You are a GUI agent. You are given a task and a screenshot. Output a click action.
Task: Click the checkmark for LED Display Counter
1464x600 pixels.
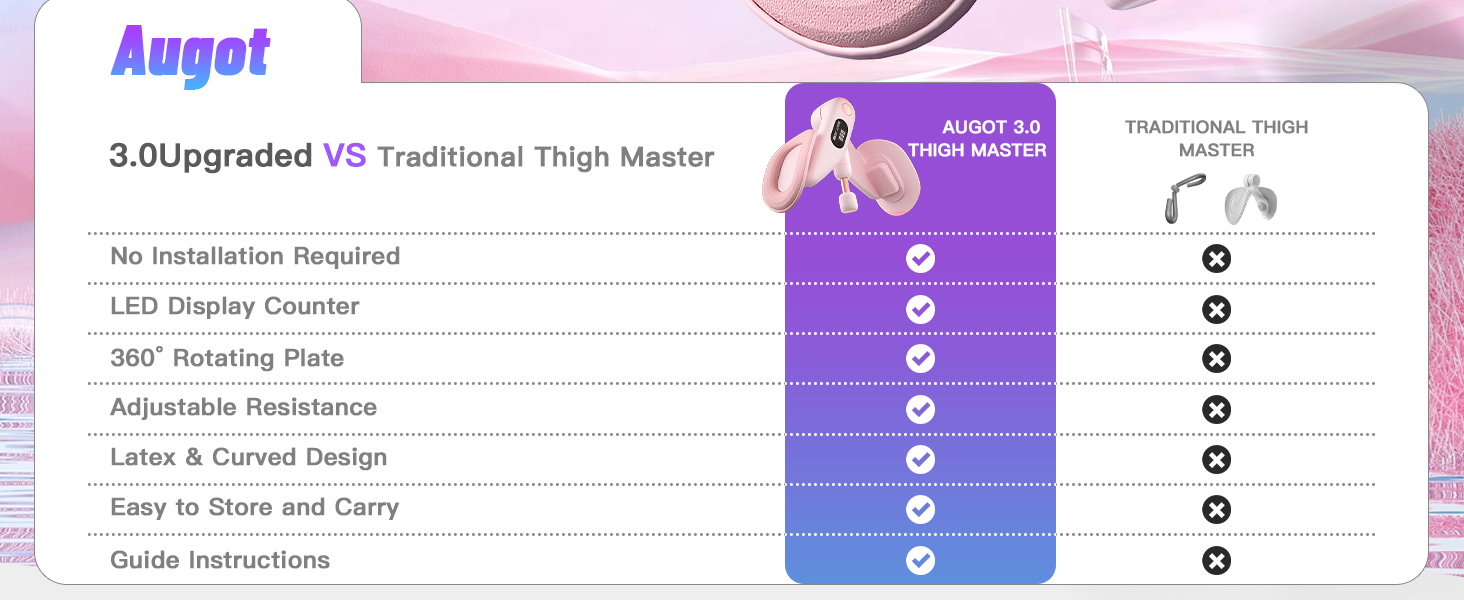(920, 309)
